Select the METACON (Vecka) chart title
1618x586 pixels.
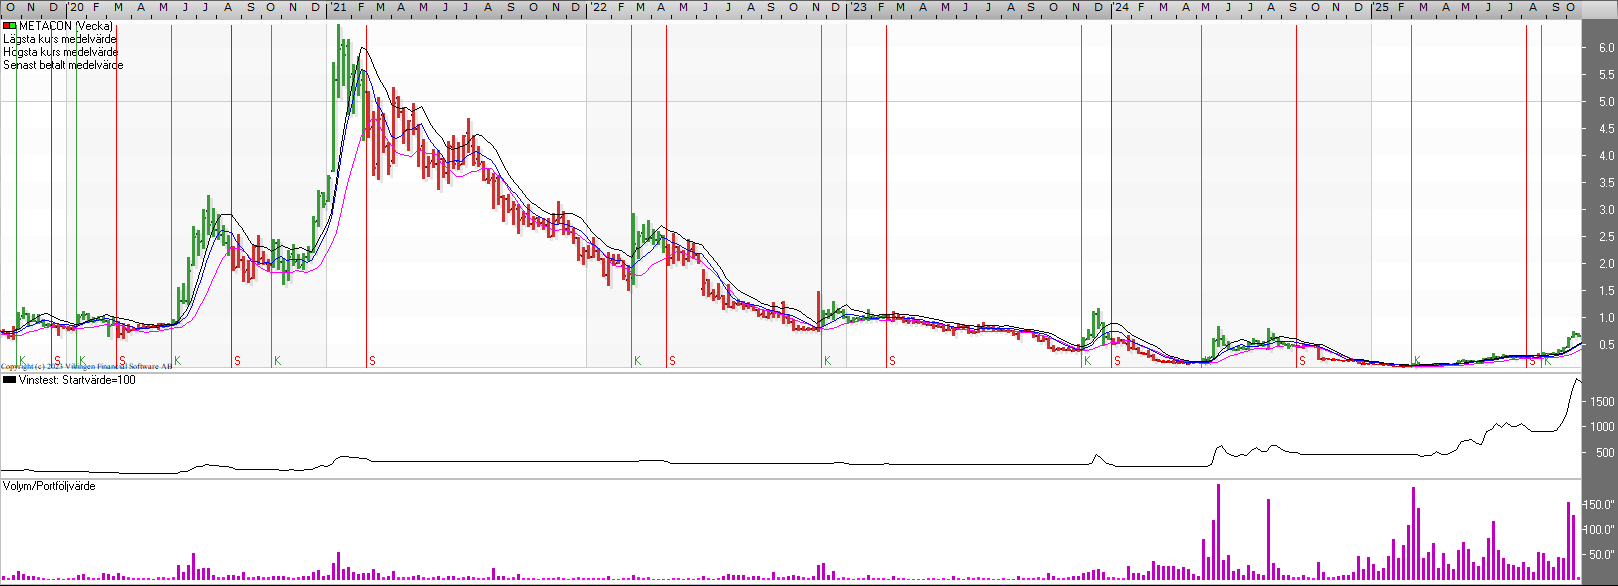click(x=66, y=26)
